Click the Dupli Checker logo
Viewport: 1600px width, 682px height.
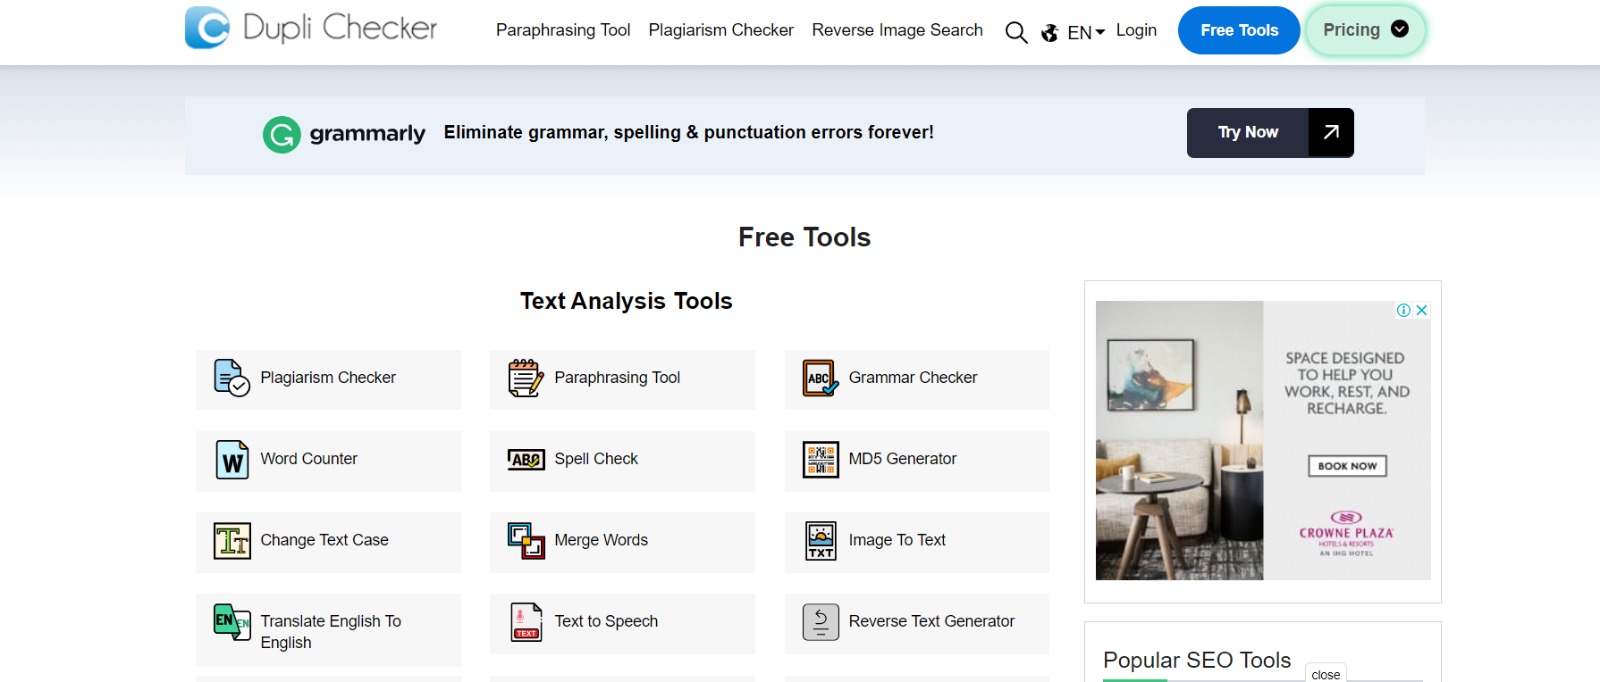[x=311, y=28]
